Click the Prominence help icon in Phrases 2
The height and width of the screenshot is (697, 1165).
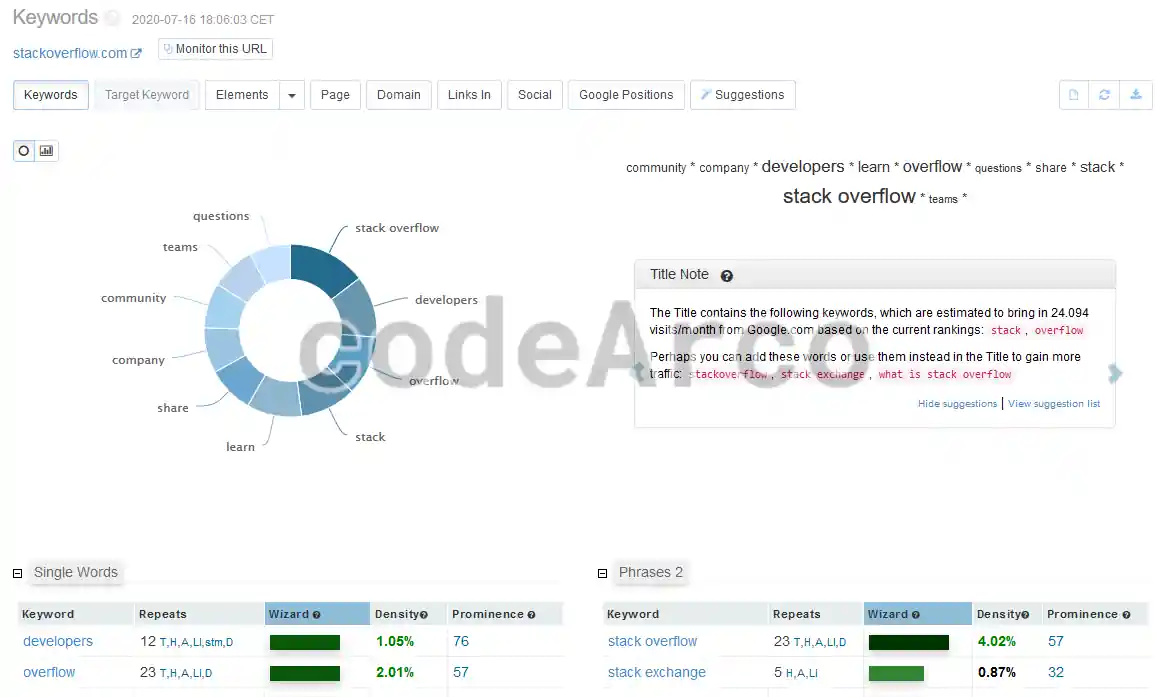pos(1126,615)
